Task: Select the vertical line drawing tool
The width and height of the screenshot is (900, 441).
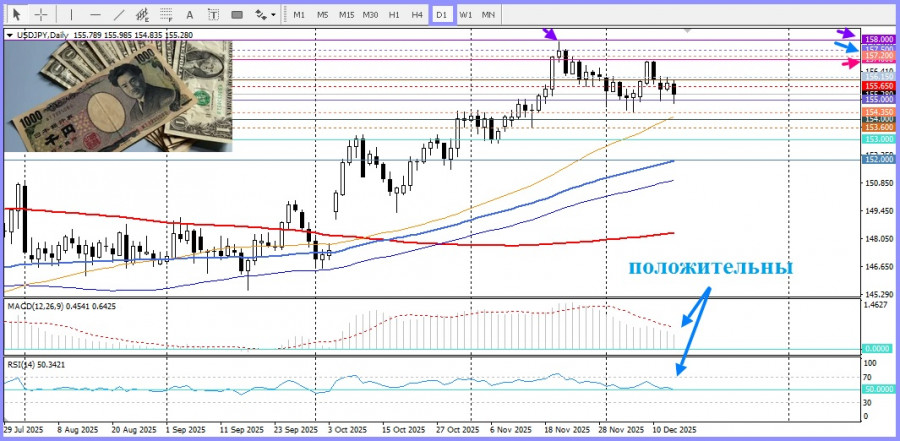Action: pyautogui.click(x=70, y=14)
